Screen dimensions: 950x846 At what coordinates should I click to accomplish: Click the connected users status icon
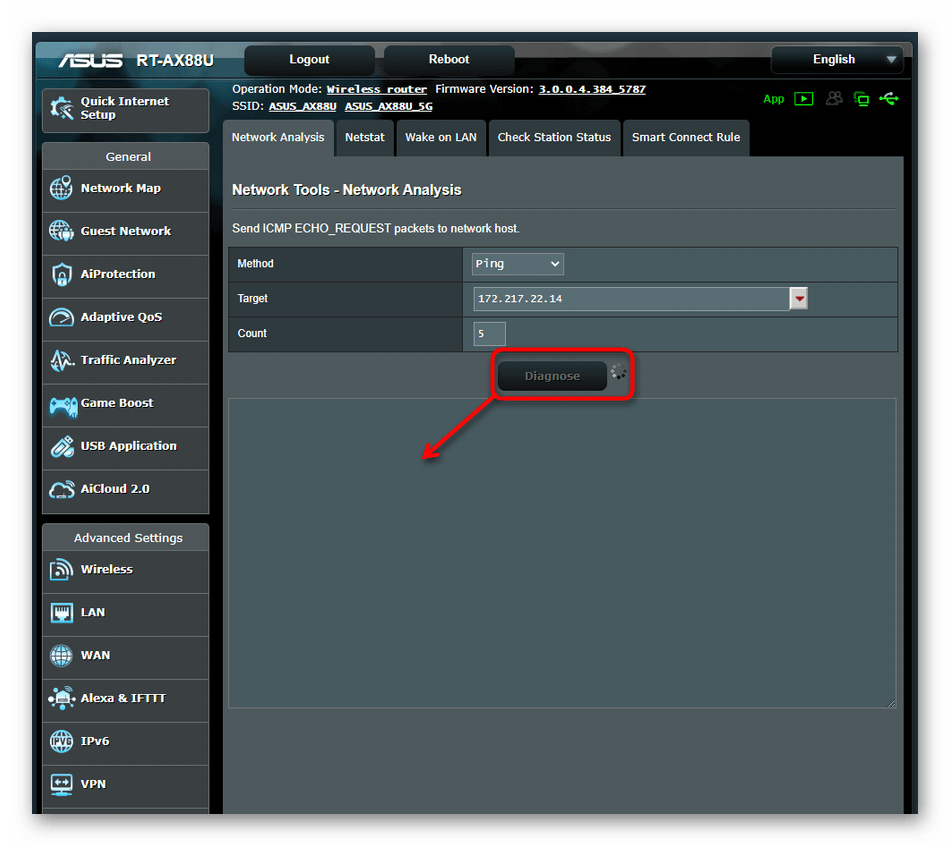coord(833,99)
